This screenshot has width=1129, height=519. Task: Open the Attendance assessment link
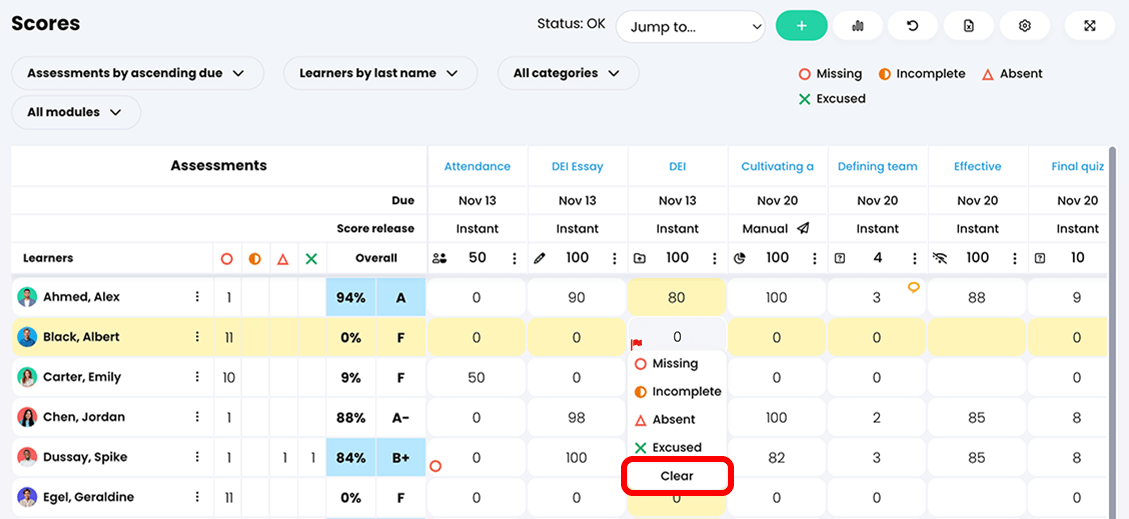pos(477,166)
